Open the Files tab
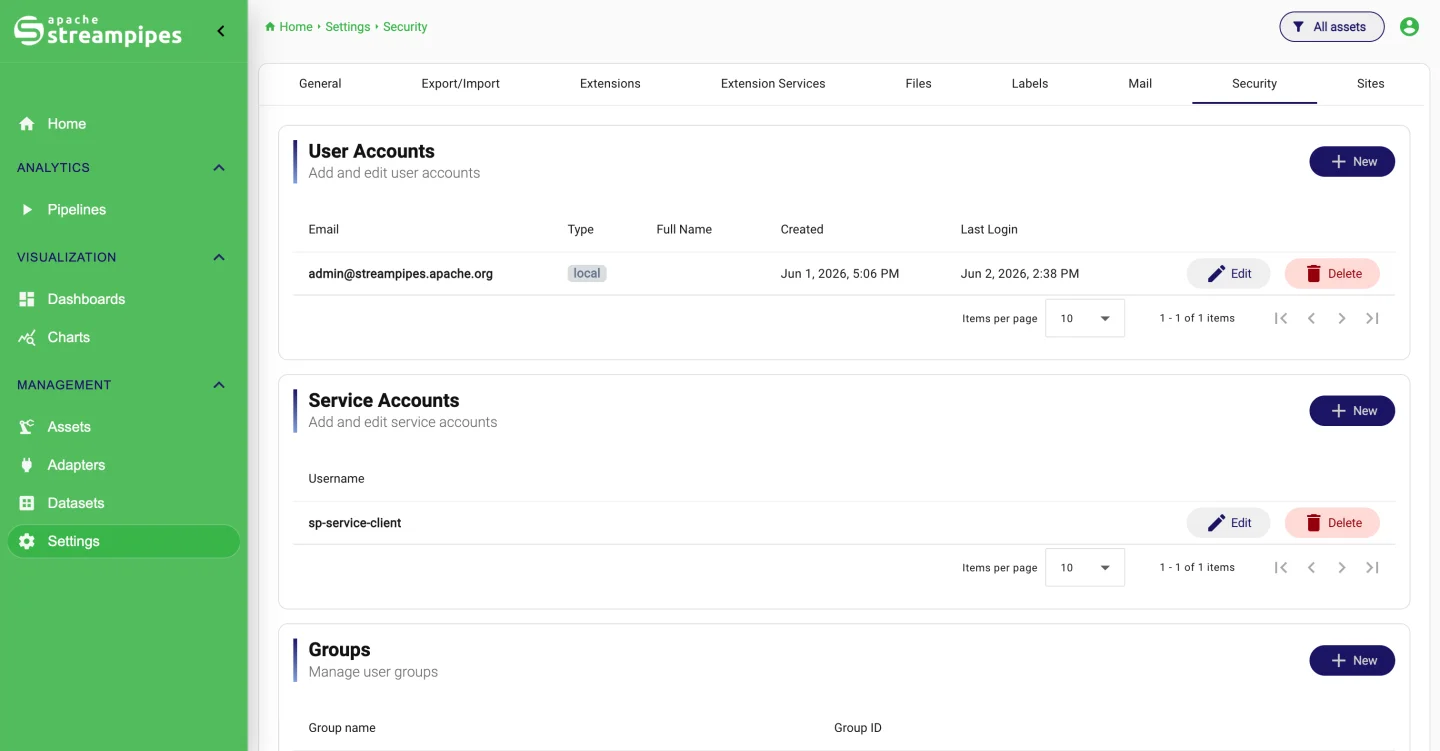 pos(918,84)
